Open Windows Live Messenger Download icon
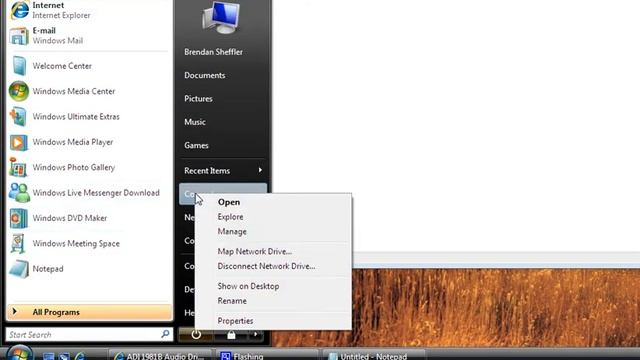The height and width of the screenshot is (360, 640). pos(19,193)
